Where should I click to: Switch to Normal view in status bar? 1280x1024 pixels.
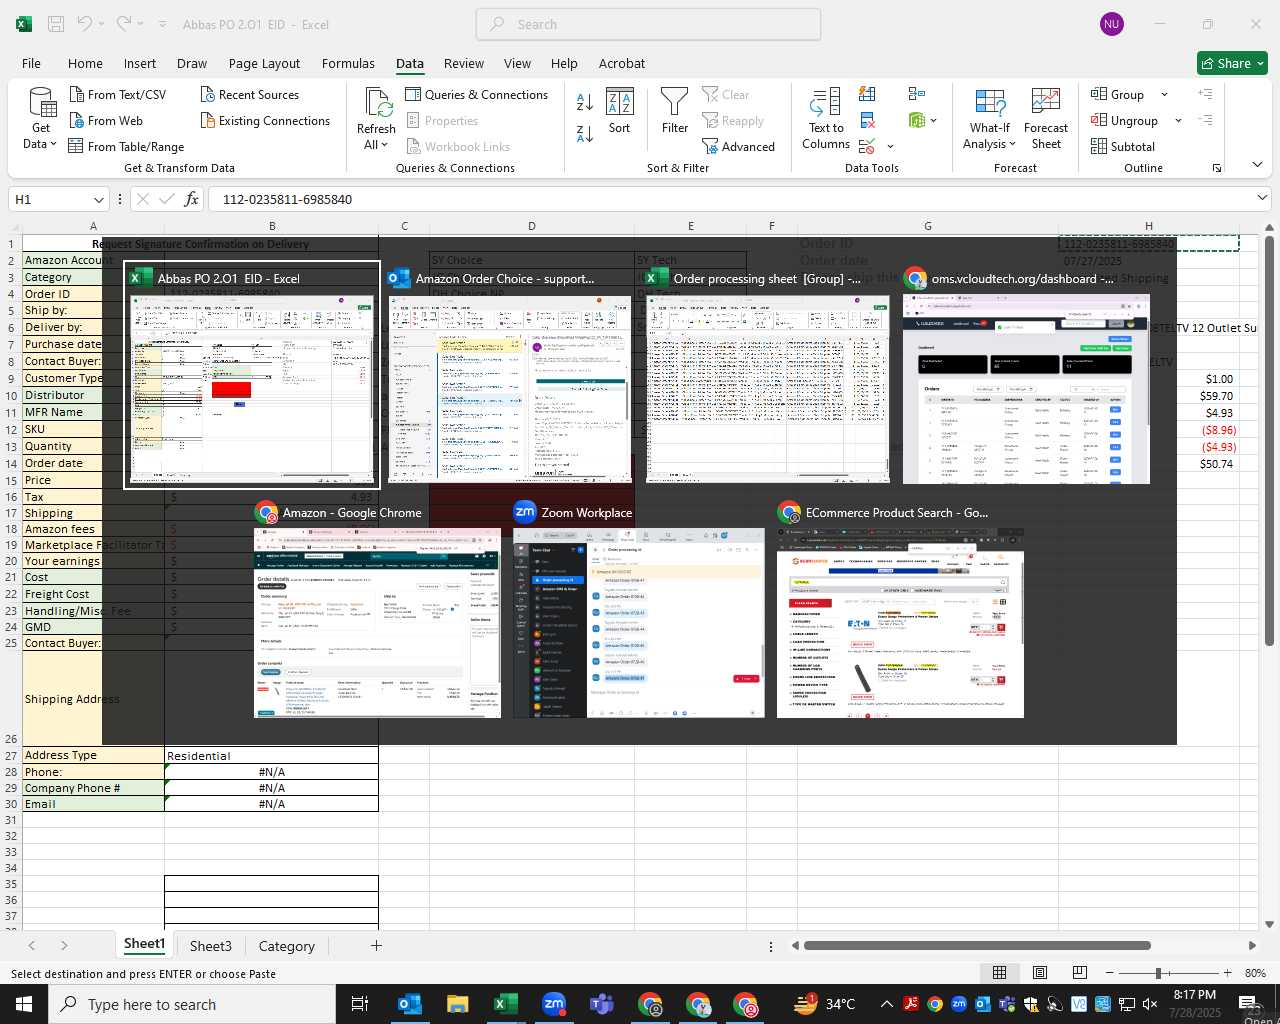tap(999, 973)
